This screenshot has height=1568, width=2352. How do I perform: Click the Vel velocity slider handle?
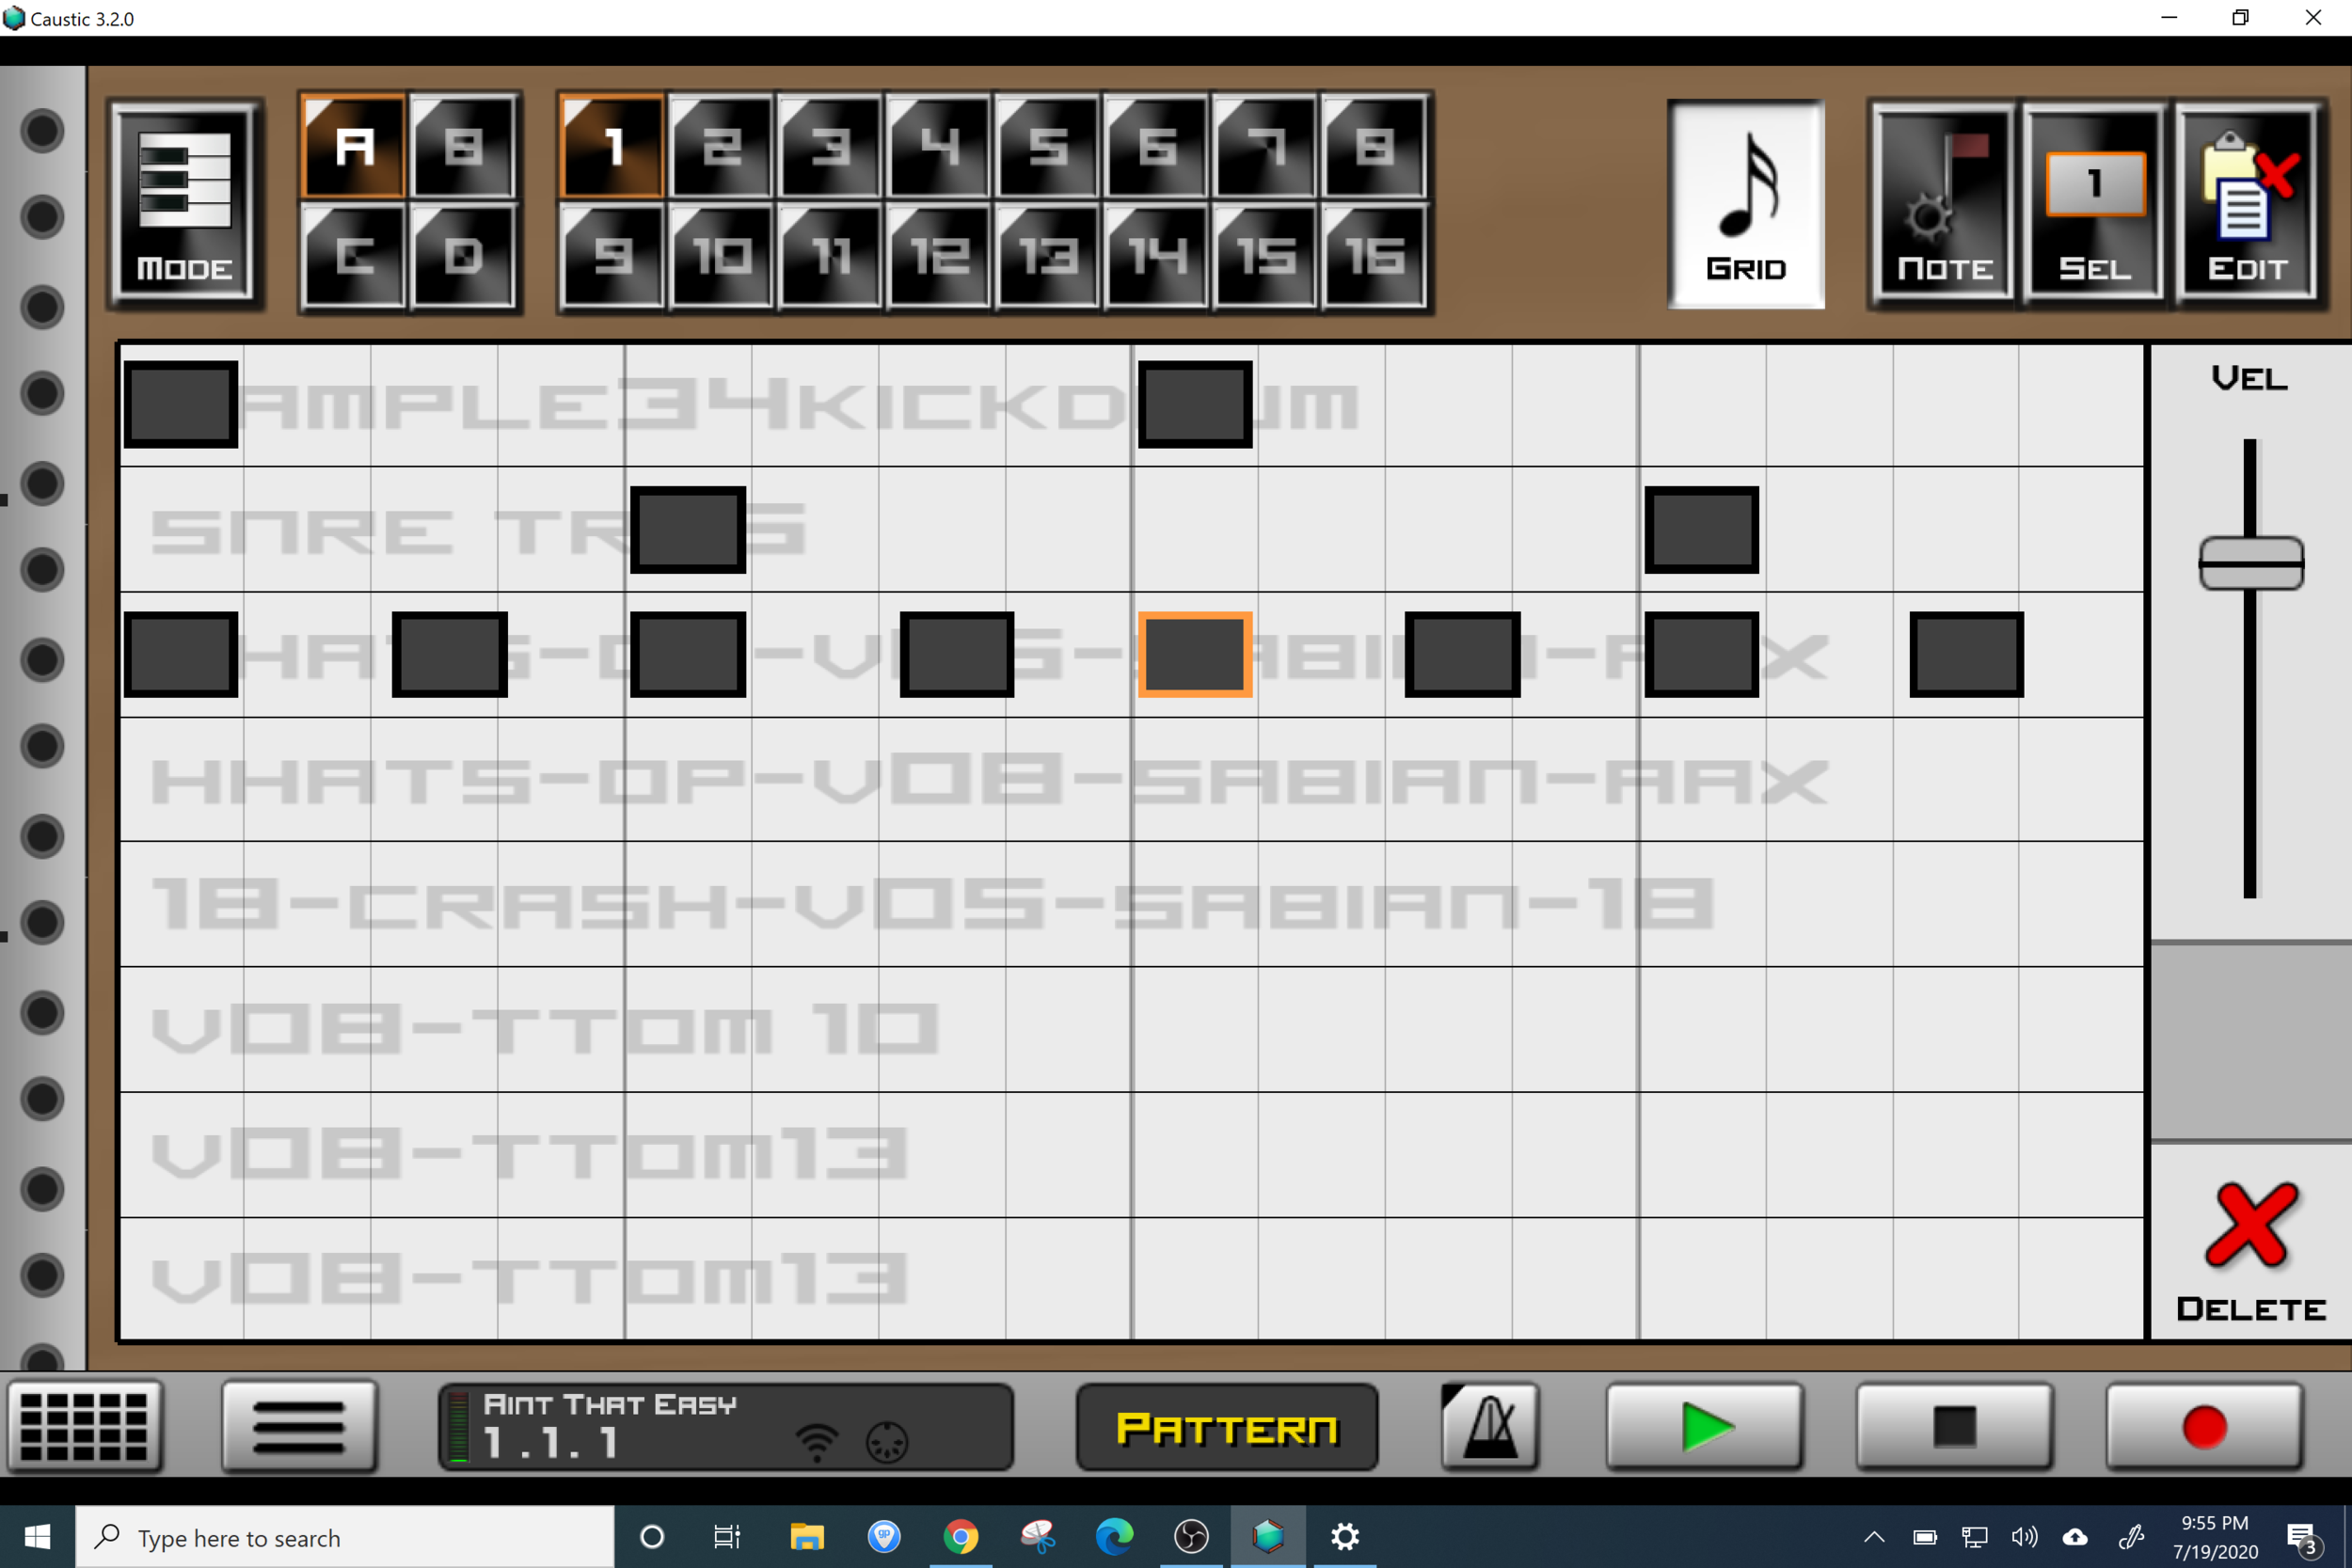click(x=2250, y=563)
